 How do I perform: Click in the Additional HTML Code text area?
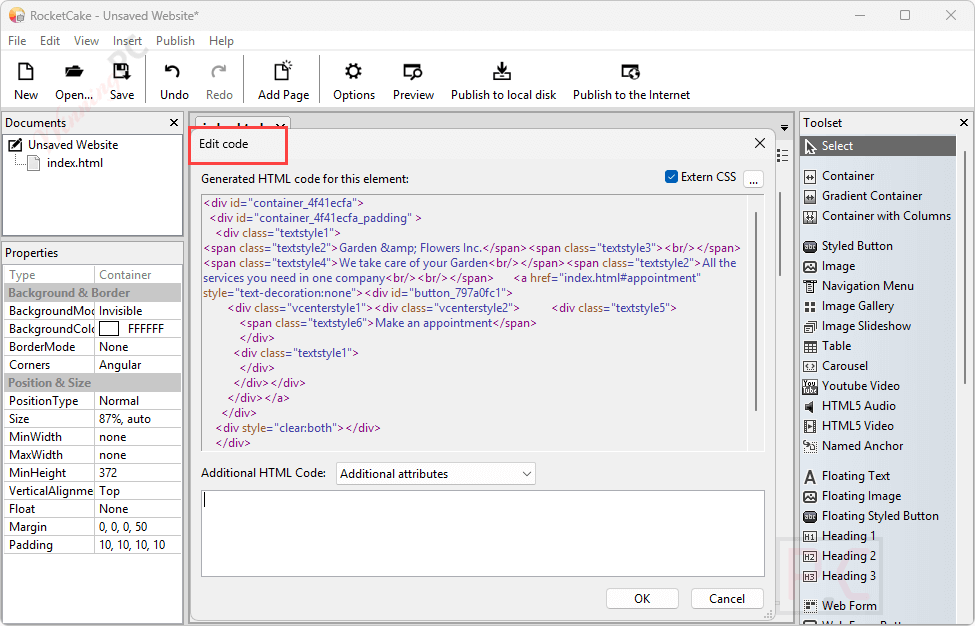pos(483,533)
